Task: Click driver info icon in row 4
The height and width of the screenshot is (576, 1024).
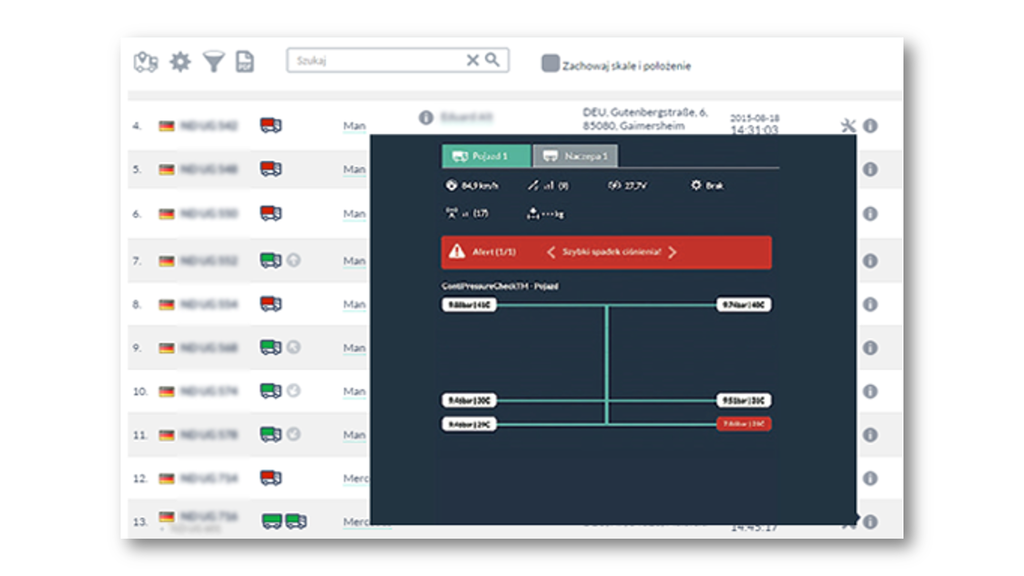Action: point(426,118)
